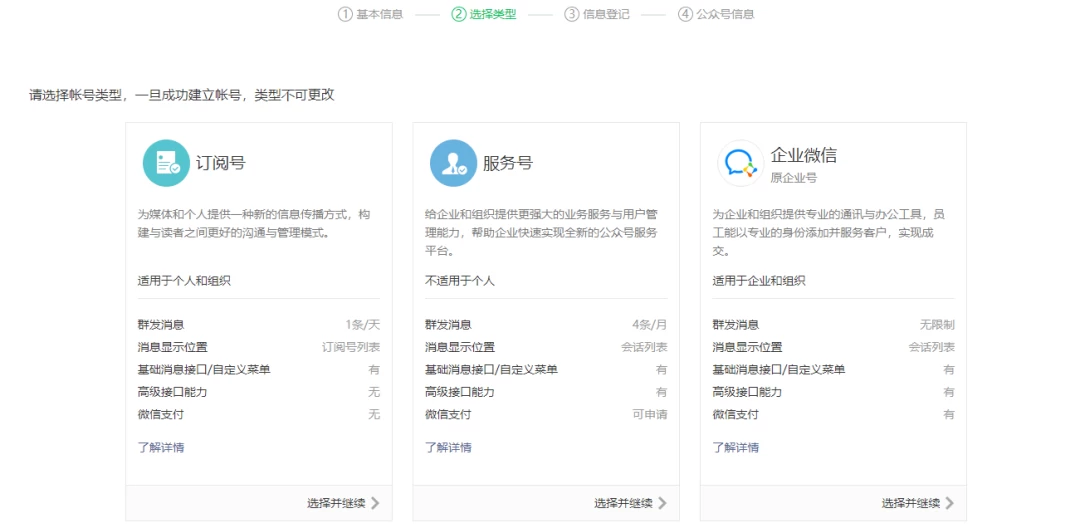Click the 服务号 blue person icon
Image resolution: width=1080 pixels, height=528 pixels.
[x=453, y=163]
